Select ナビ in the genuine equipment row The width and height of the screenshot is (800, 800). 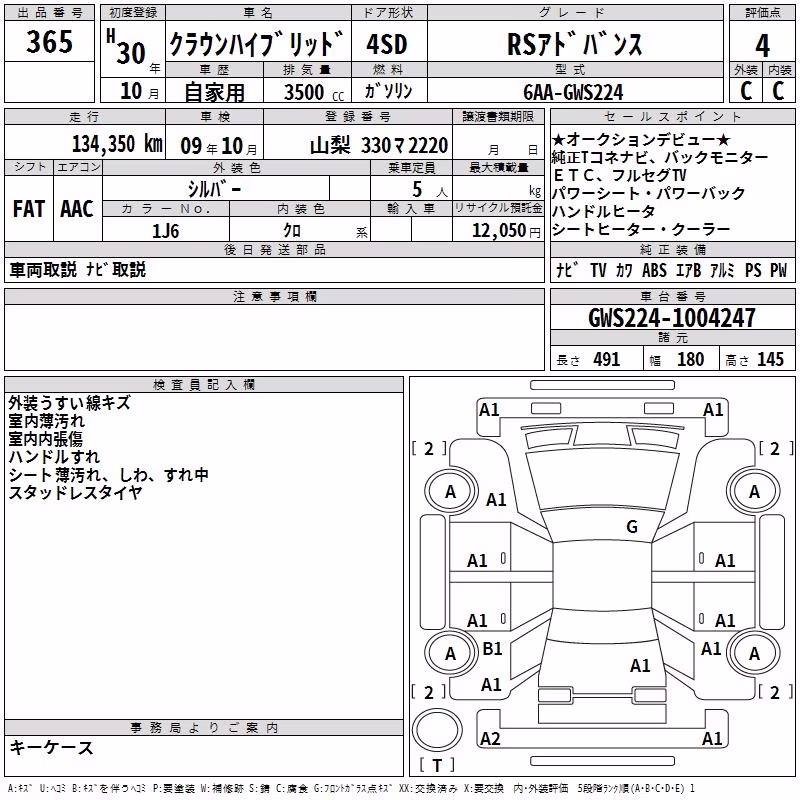pos(567,270)
